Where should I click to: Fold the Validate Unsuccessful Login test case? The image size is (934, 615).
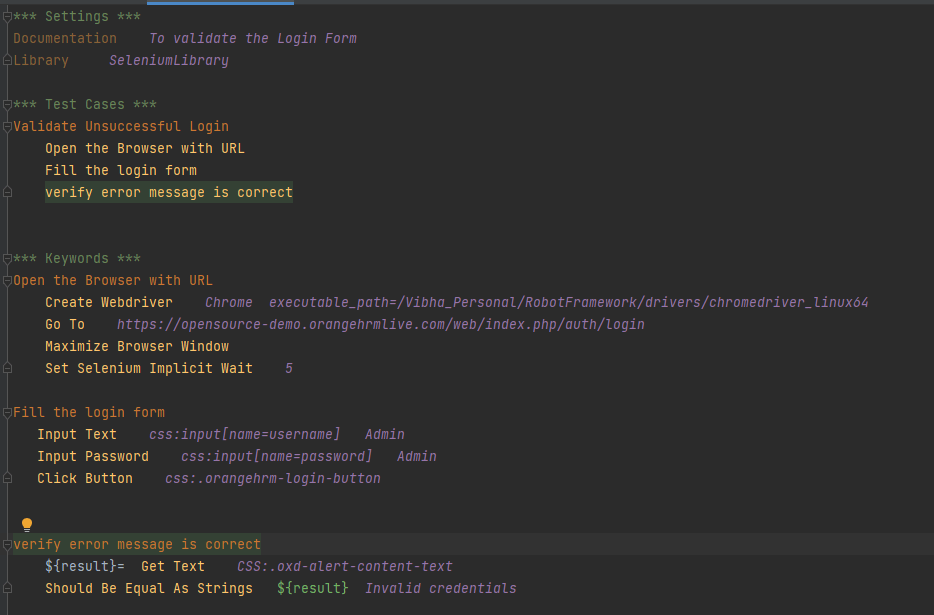pyautogui.click(x=6, y=127)
